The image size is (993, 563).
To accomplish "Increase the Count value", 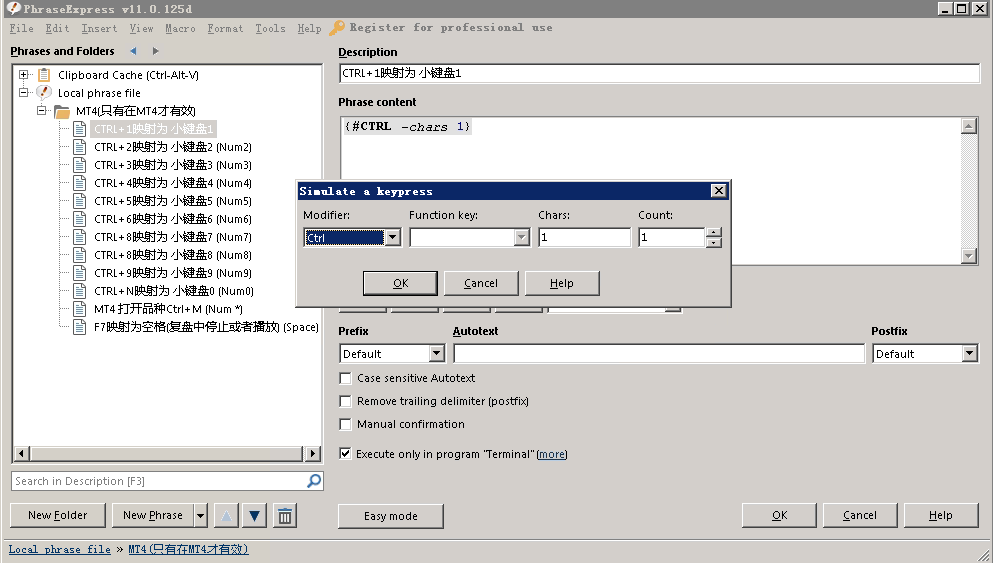I will click(713, 232).
